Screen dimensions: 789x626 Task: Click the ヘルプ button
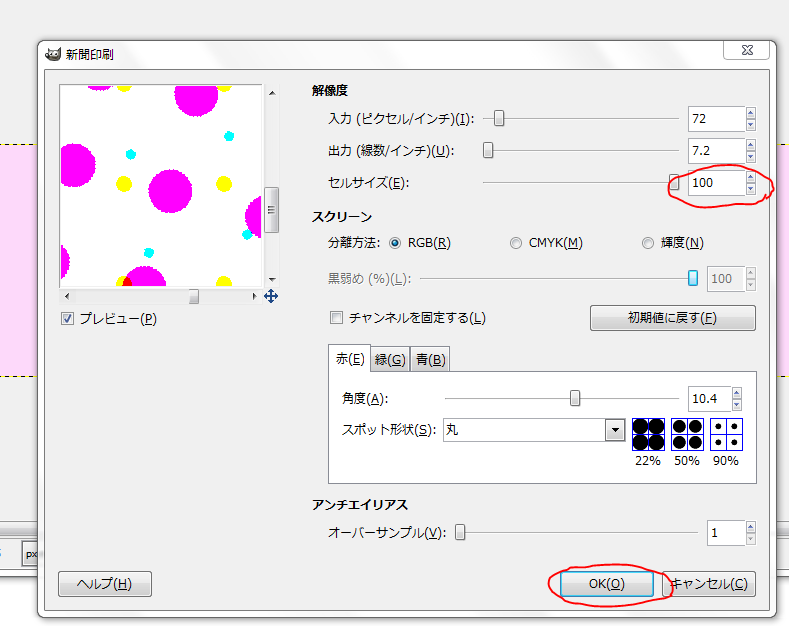tap(105, 584)
